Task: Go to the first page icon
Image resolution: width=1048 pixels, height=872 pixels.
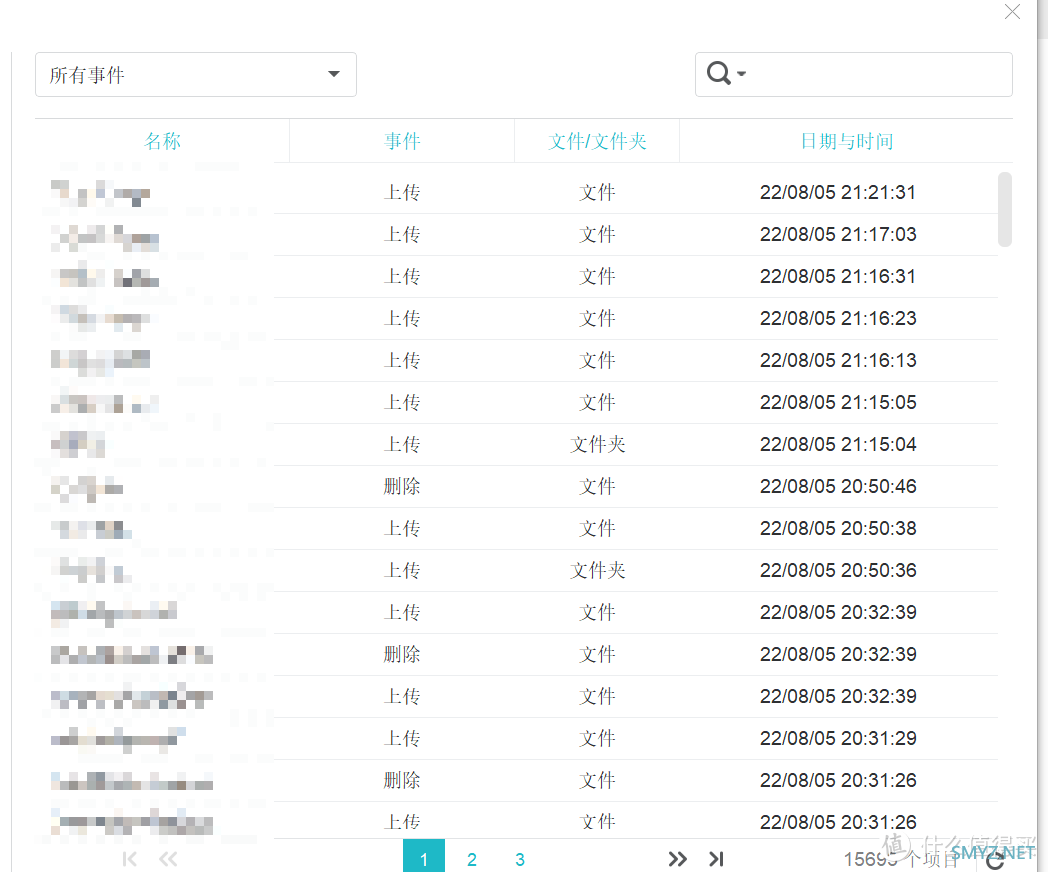Action: 129,859
